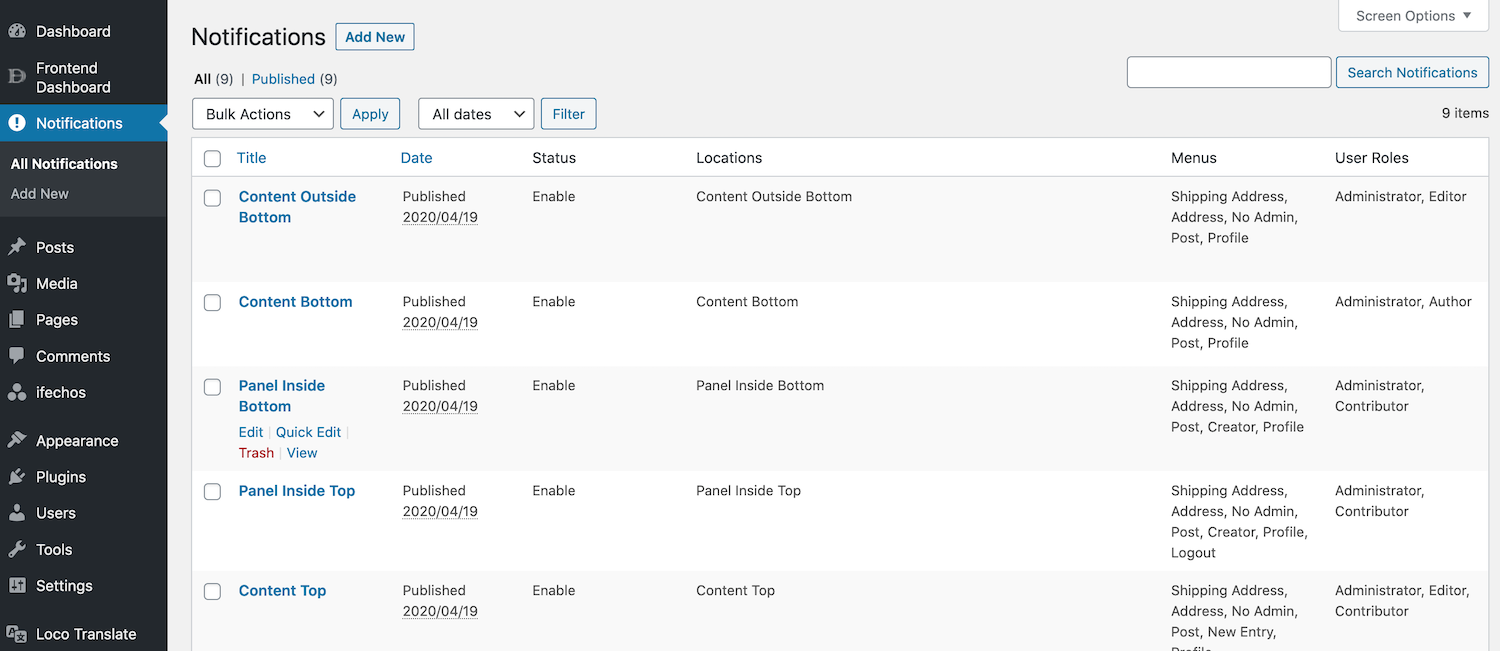The image size is (1500, 651).
Task: Click the Dashboard gauge icon
Action: click(17, 31)
